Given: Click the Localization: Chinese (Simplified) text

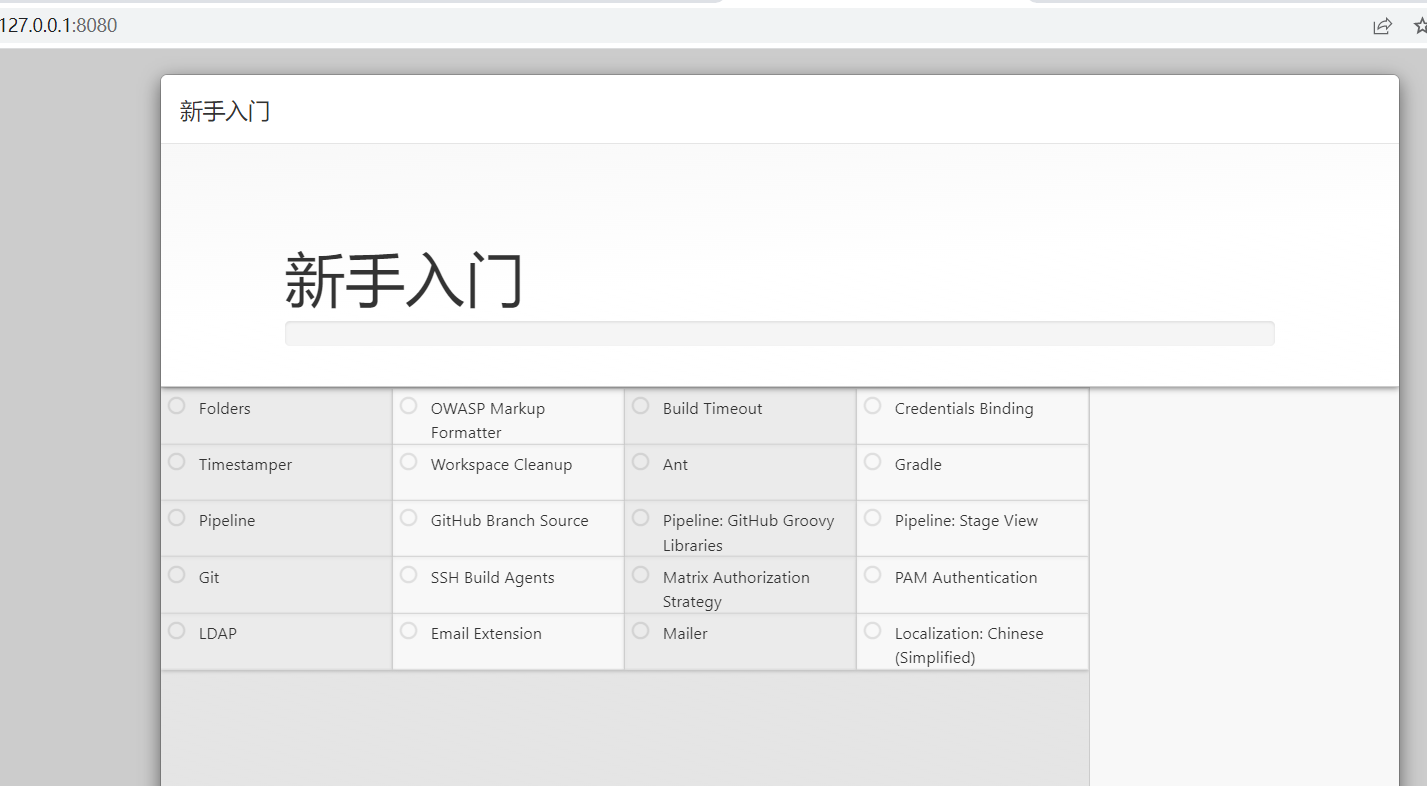Looking at the screenshot, I should (x=969, y=645).
